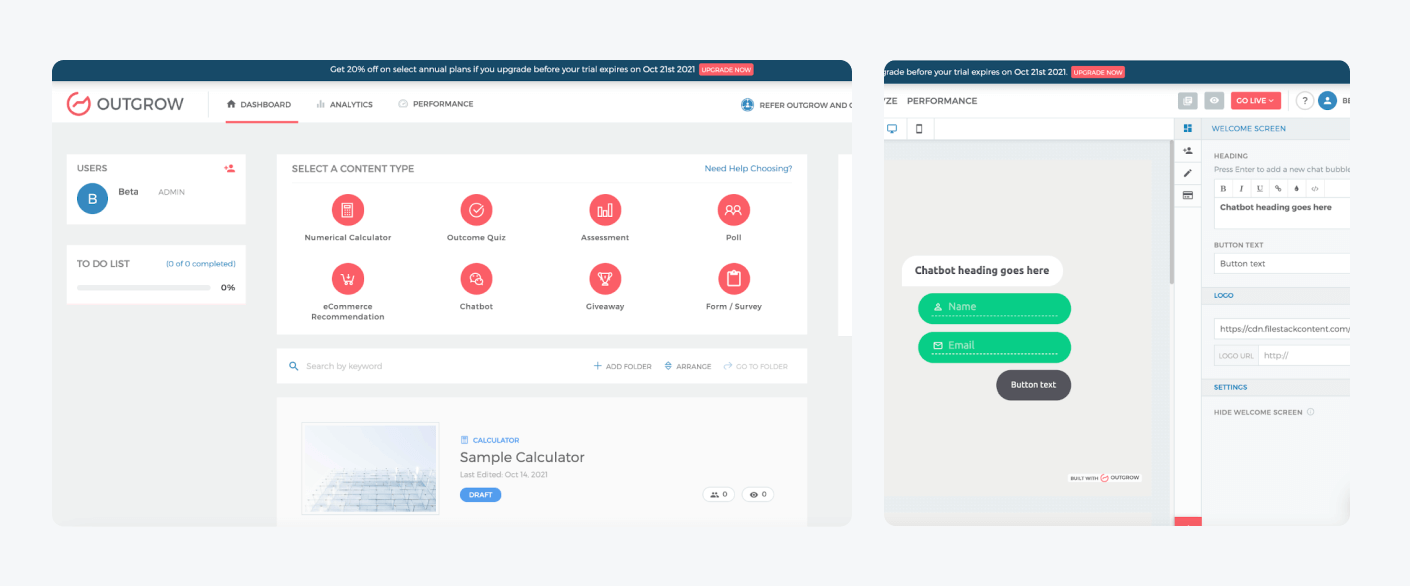Select the eCommerce Recommendation icon
1410x586 pixels.
click(348, 279)
